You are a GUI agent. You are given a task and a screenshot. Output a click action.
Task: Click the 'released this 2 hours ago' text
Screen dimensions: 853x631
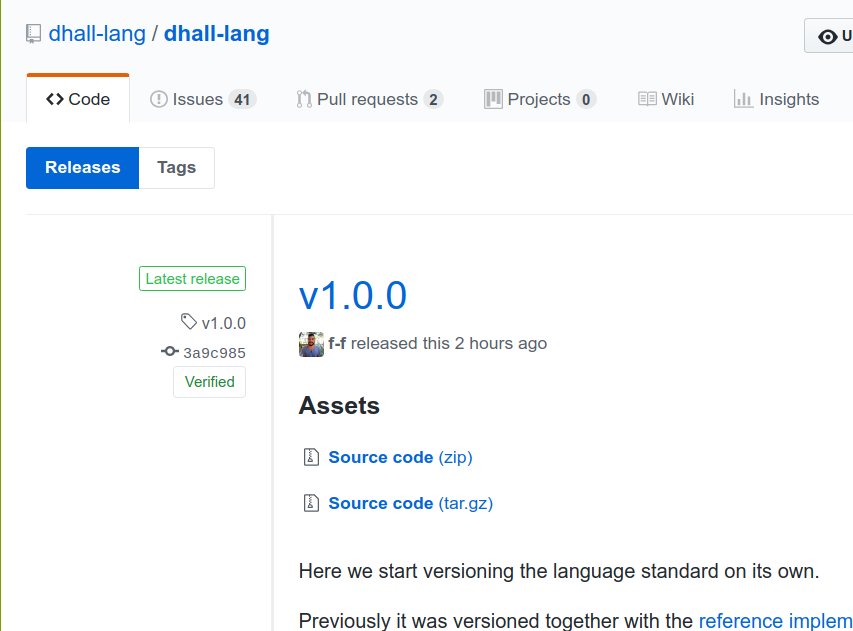click(x=449, y=343)
